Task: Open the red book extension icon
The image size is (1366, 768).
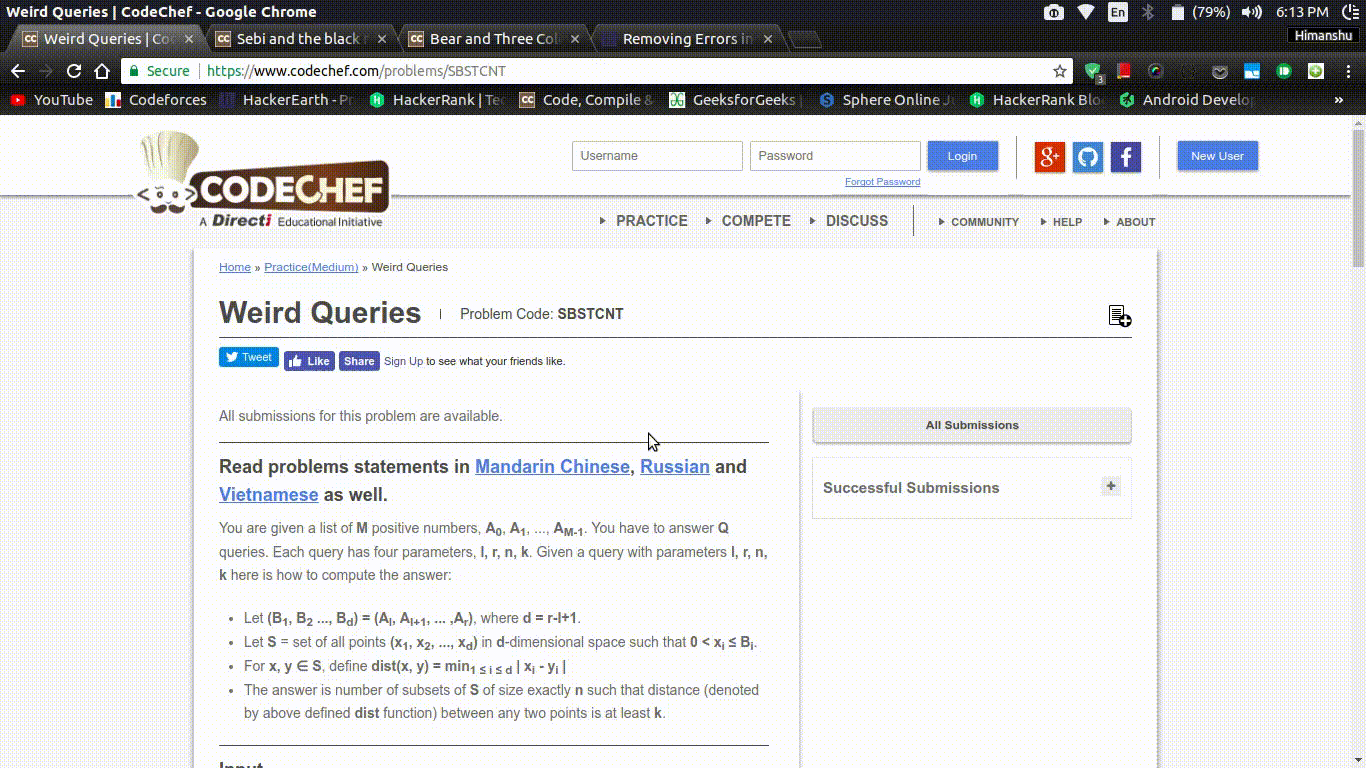Action: (x=1124, y=71)
